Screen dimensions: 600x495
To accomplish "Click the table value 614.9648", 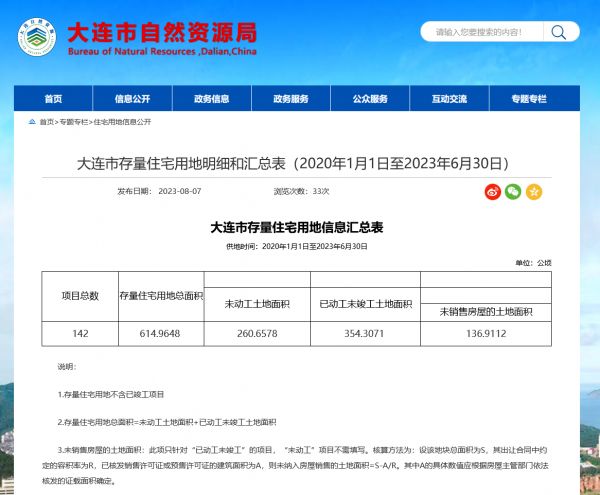I will (160, 334).
